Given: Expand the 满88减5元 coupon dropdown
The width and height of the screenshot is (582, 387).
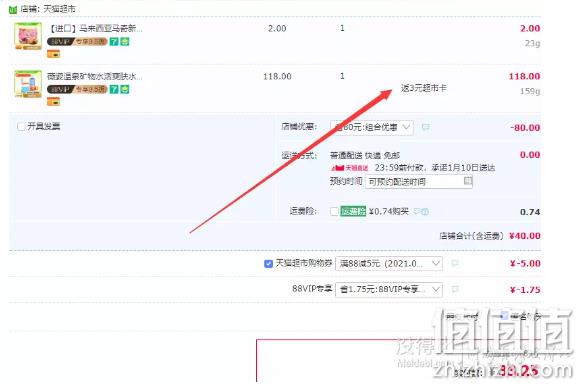Looking at the screenshot, I should [x=389, y=264].
